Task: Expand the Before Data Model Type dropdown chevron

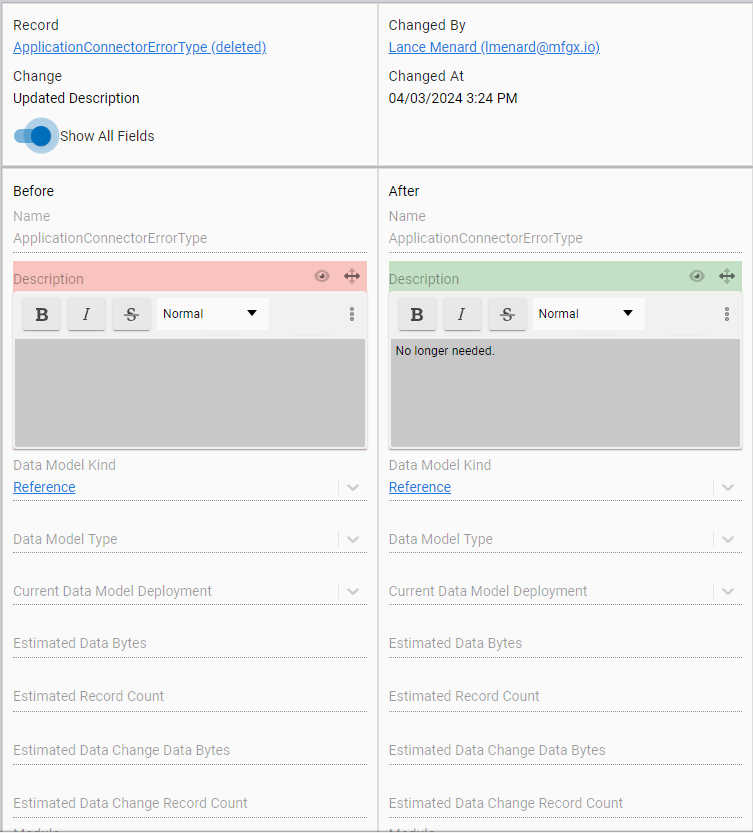Action: click(x=353, y=539)
